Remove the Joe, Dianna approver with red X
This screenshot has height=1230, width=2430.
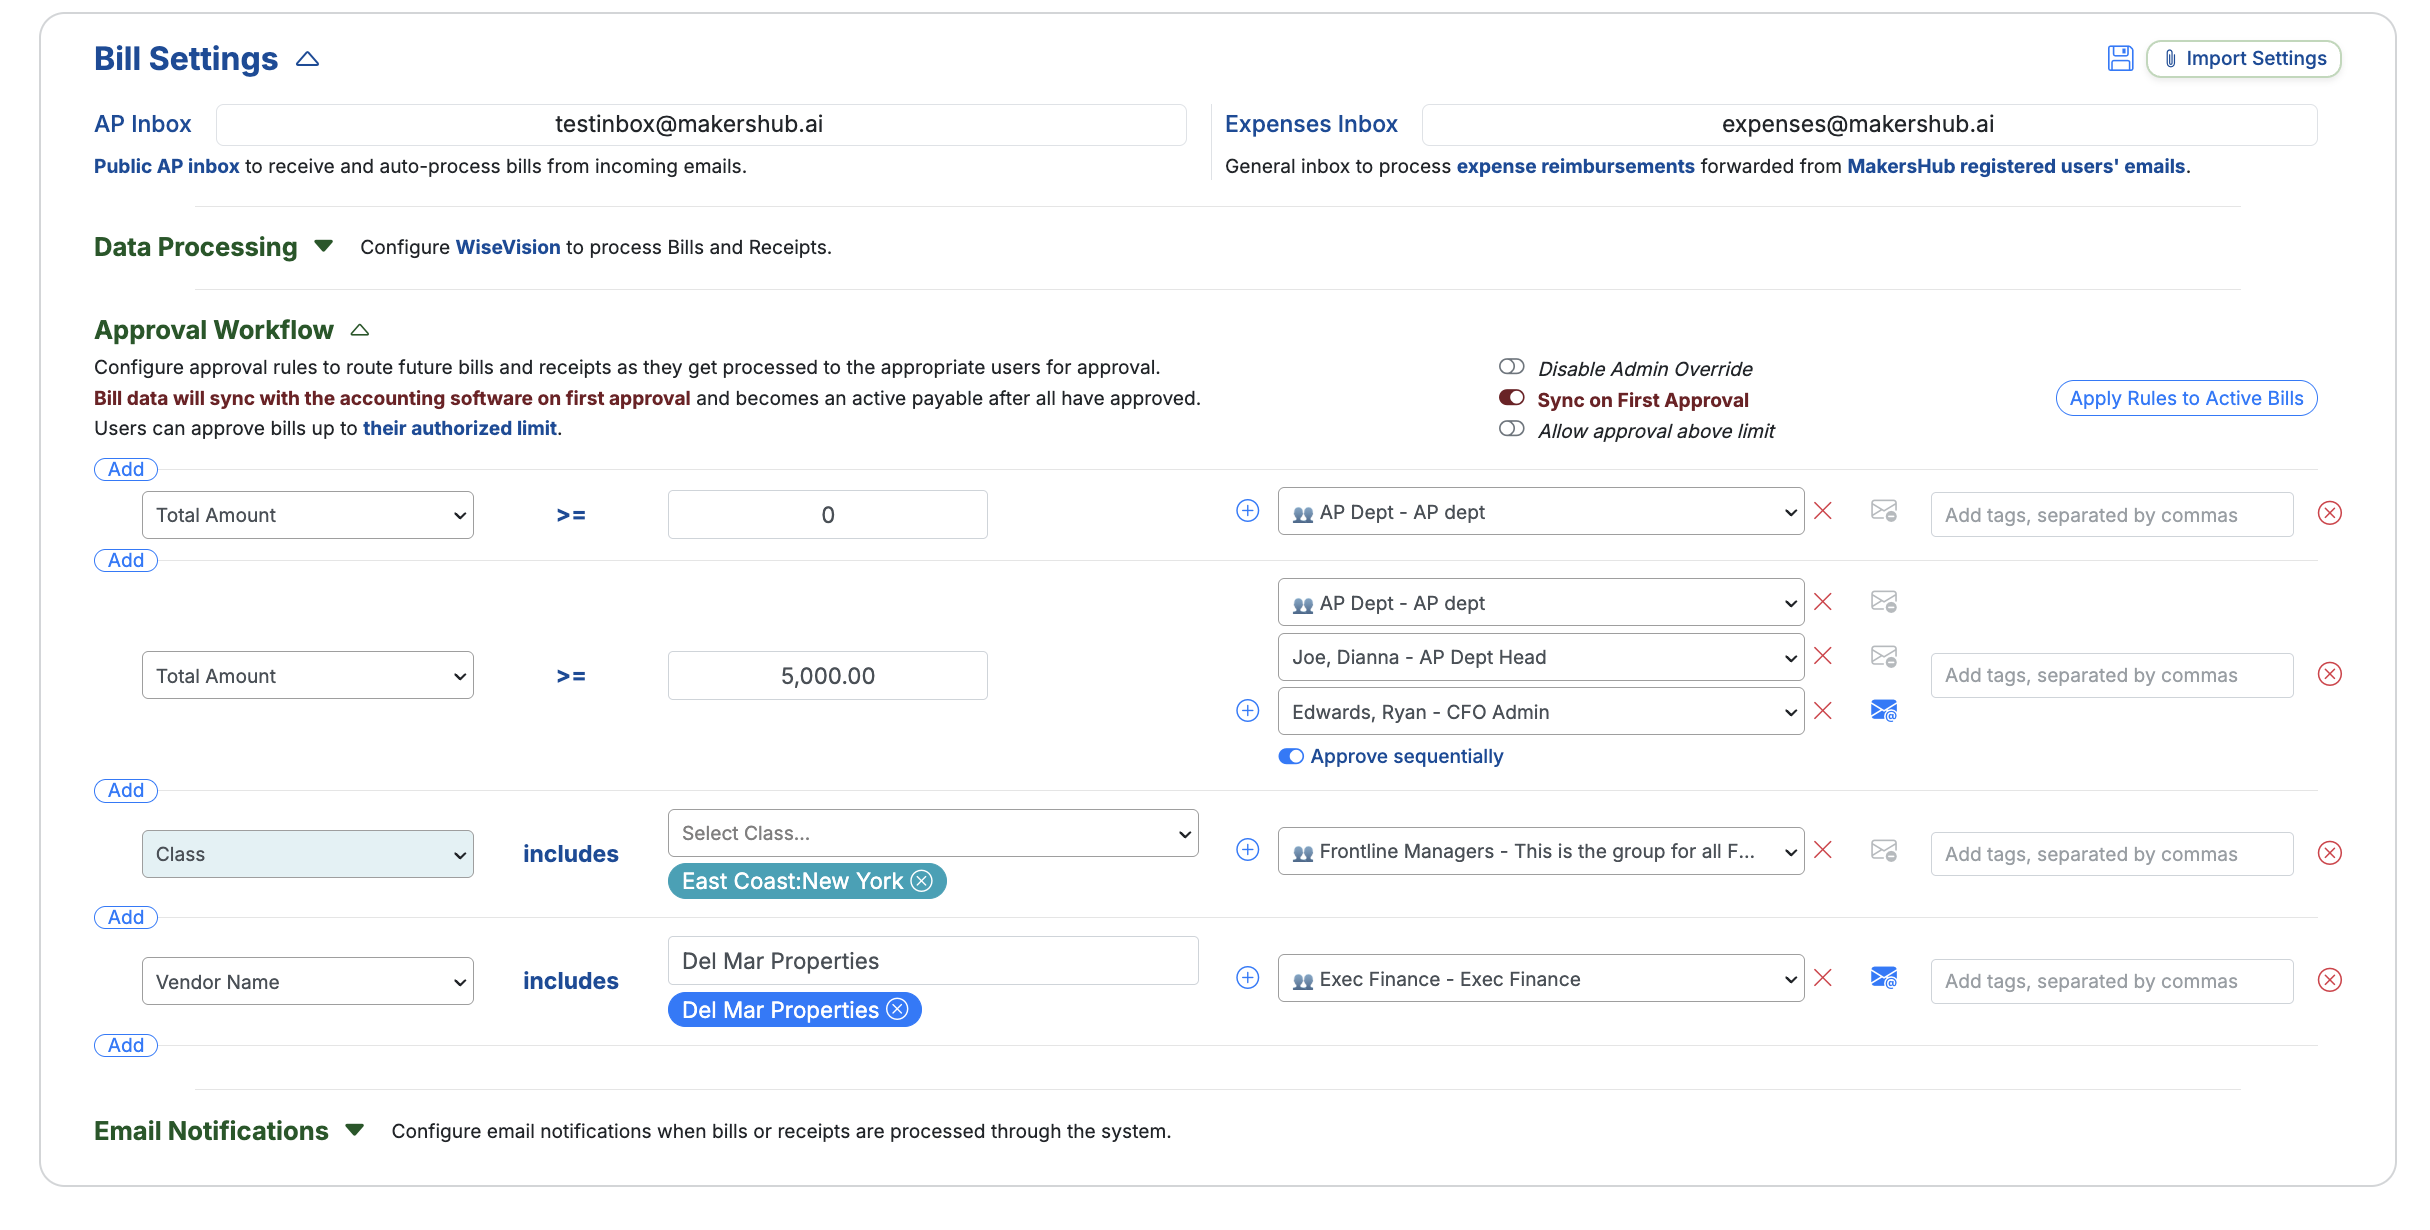click(1823, 656)
